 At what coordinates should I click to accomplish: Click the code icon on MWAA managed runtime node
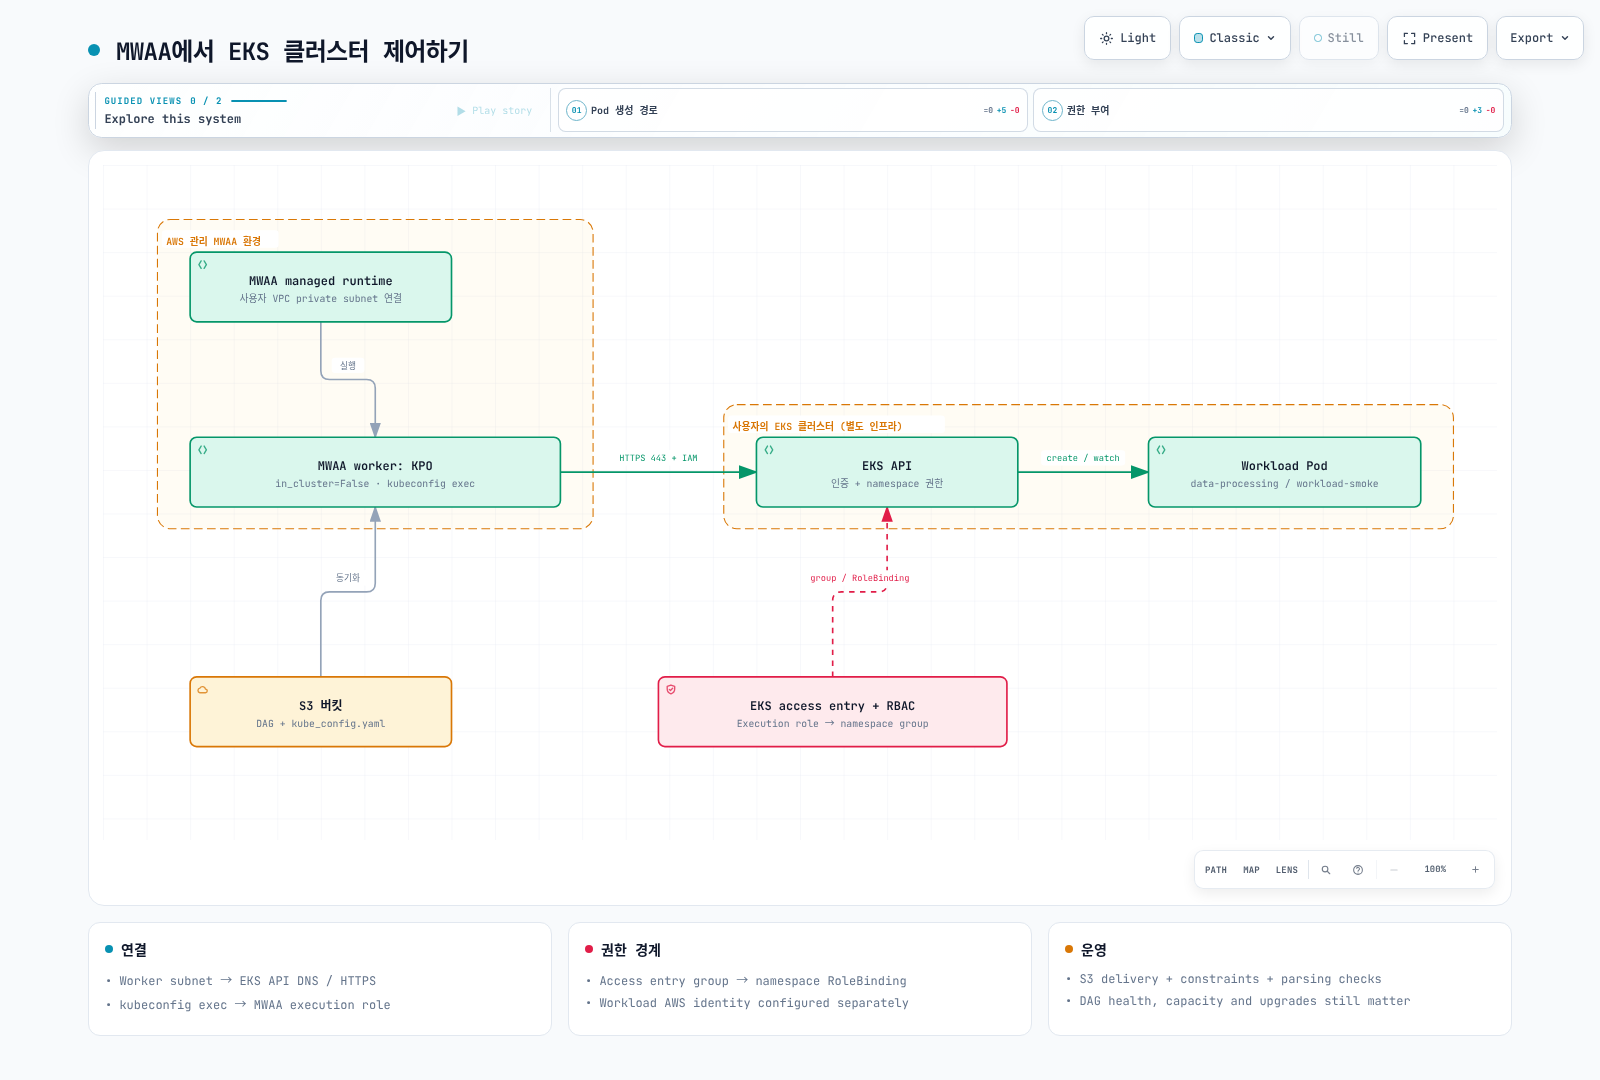click(203, 265)
